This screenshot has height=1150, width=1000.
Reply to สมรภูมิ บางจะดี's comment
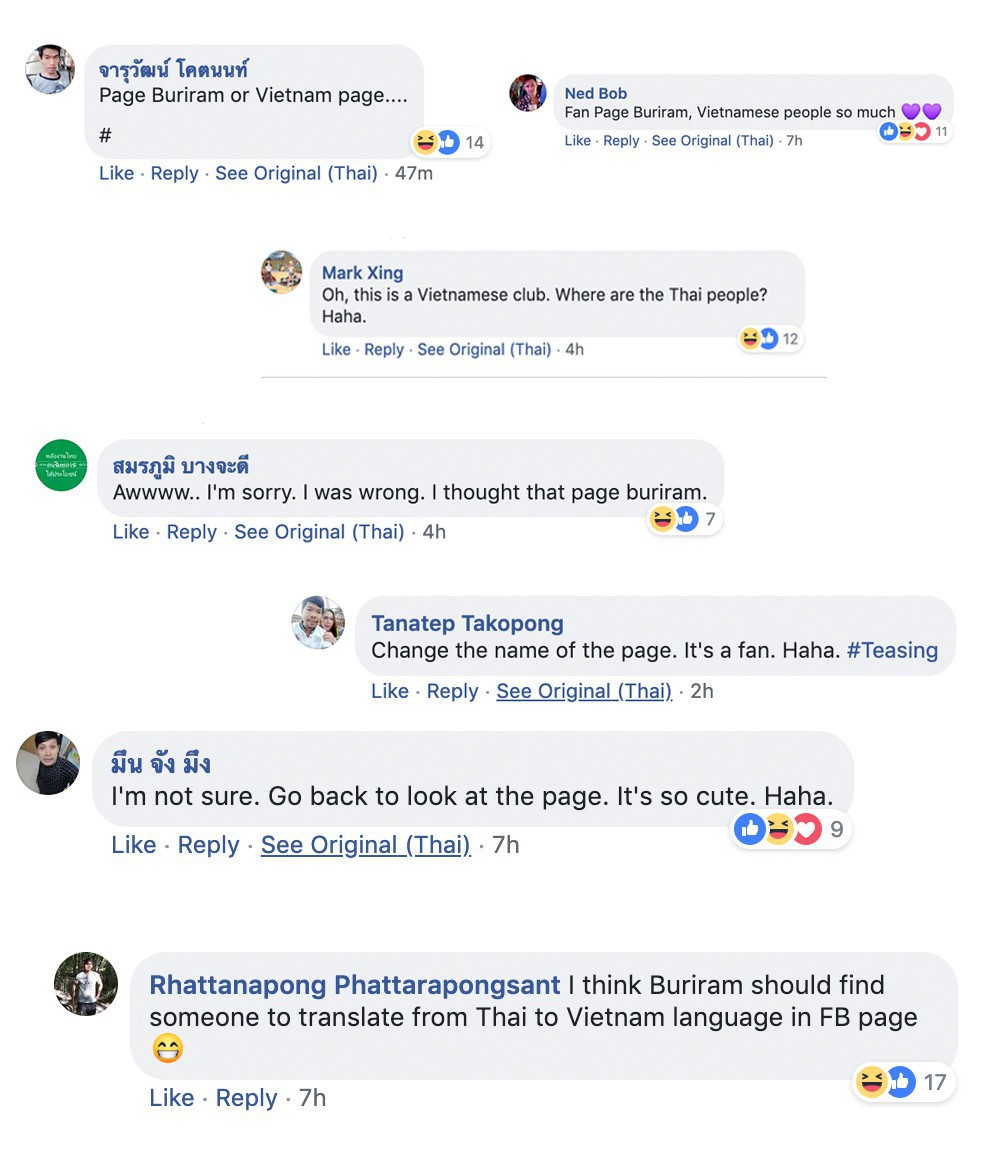192,532
